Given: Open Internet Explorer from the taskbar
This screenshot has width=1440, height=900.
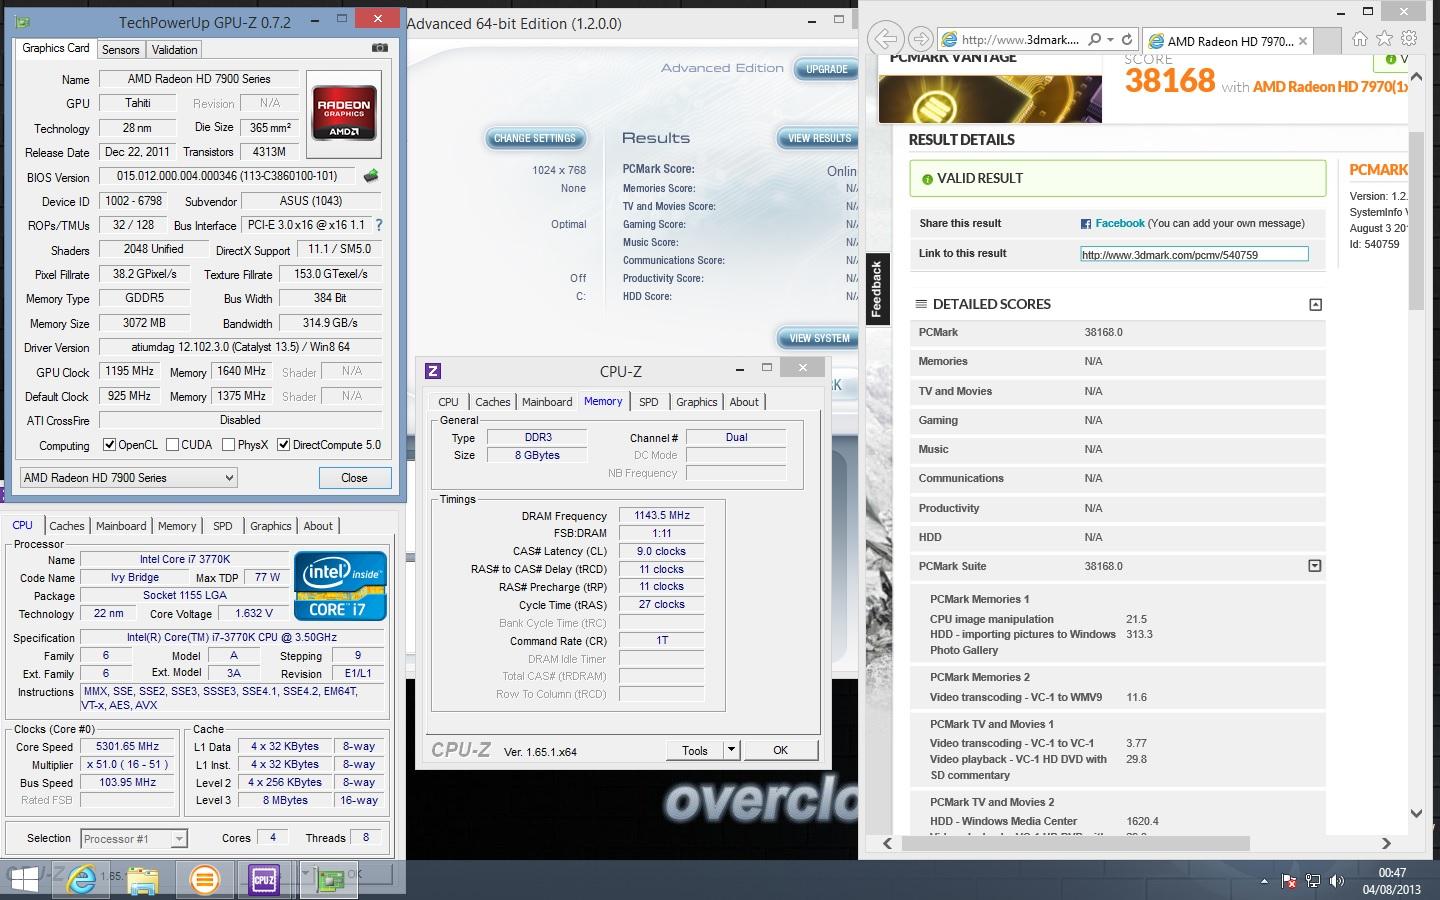Looking at the screenshot, I should click(x=81, y=880).
